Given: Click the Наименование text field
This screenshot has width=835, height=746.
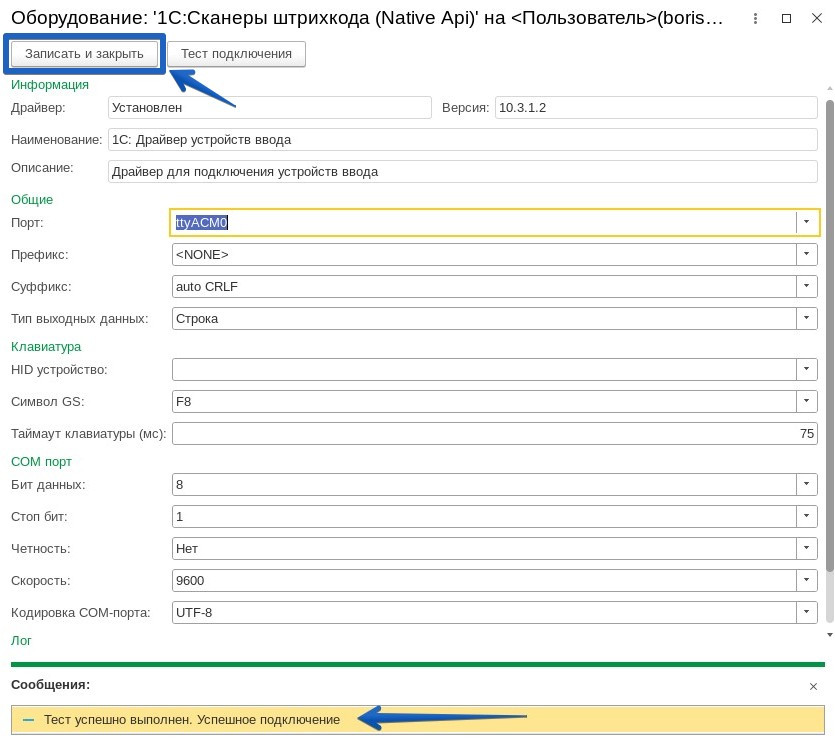Looking at the screenshot, I should [x=462, y=140].
